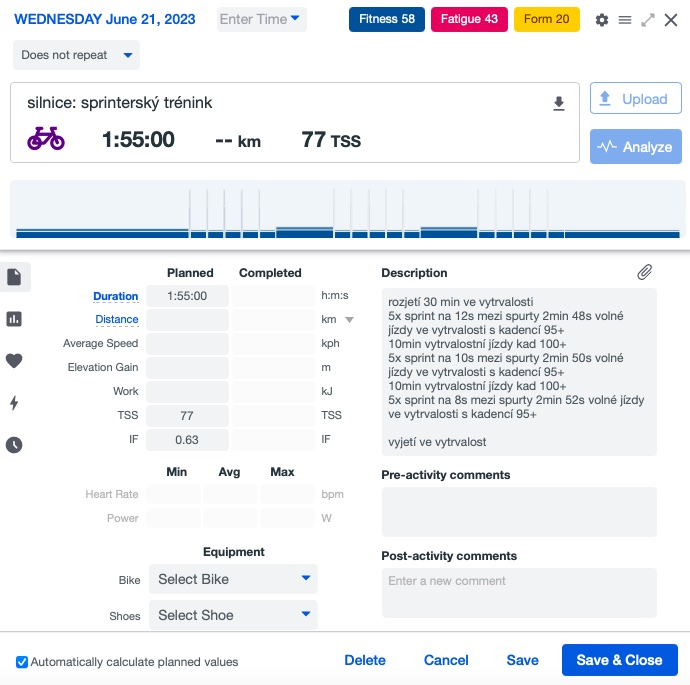Click the WEDNESDAY June 21, 2023 date

(105, 19)
